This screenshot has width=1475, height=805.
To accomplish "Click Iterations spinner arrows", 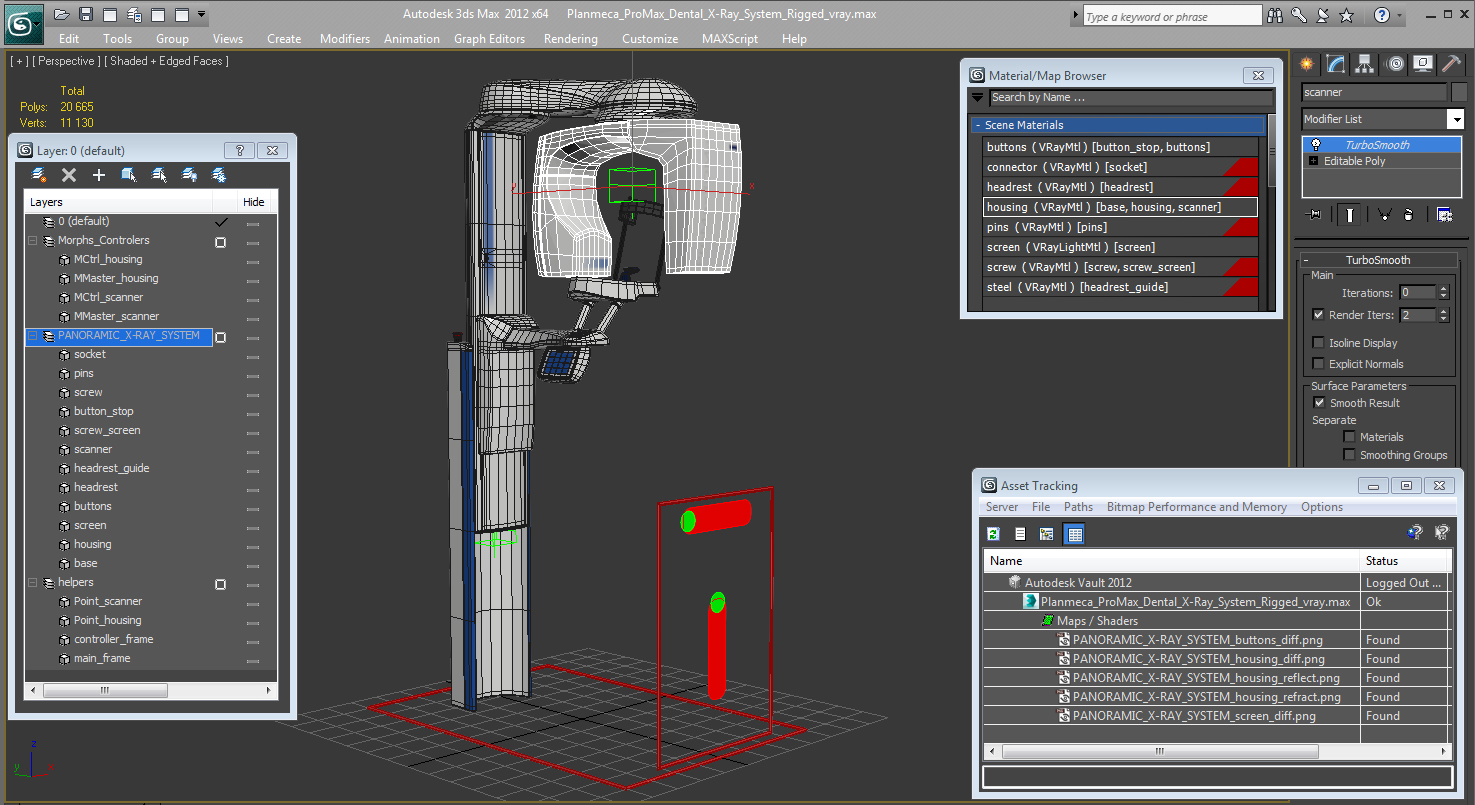I will tap(1443, 293).
